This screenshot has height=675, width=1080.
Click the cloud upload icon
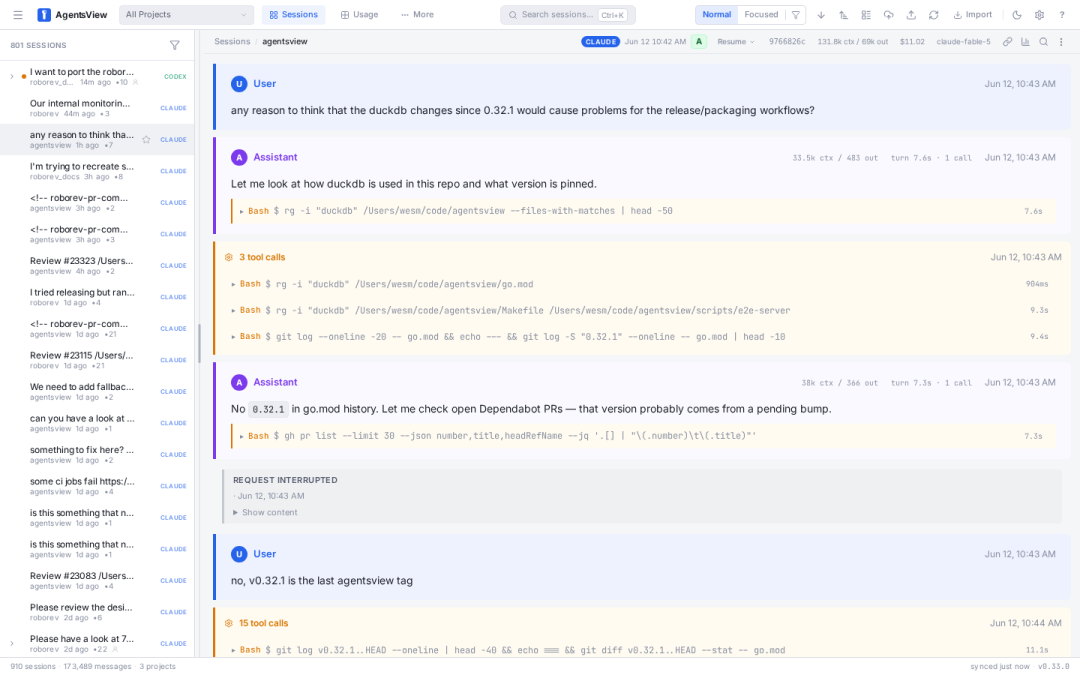pos(889,14)
